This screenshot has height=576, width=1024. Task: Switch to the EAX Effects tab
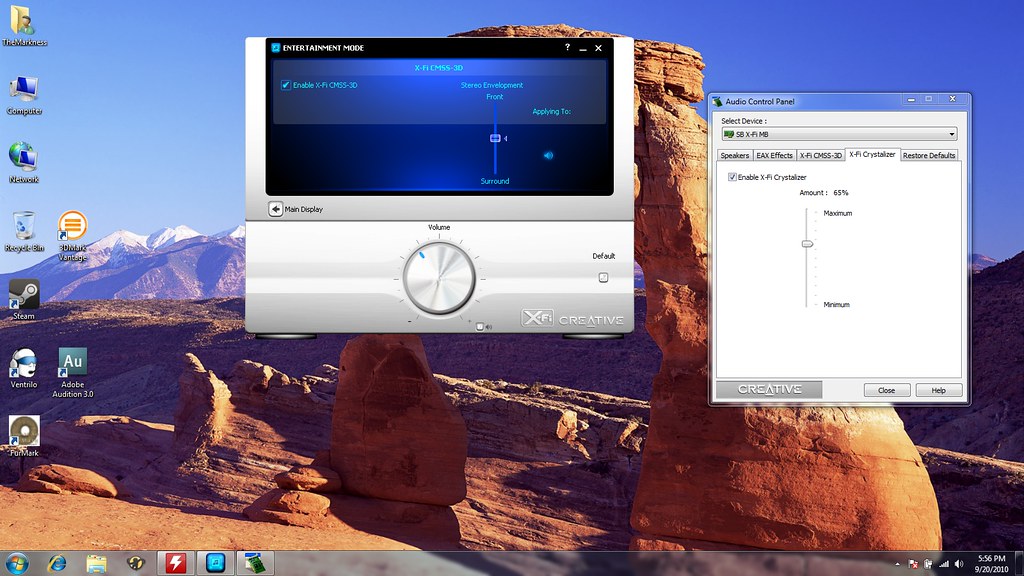pos(774,155)
